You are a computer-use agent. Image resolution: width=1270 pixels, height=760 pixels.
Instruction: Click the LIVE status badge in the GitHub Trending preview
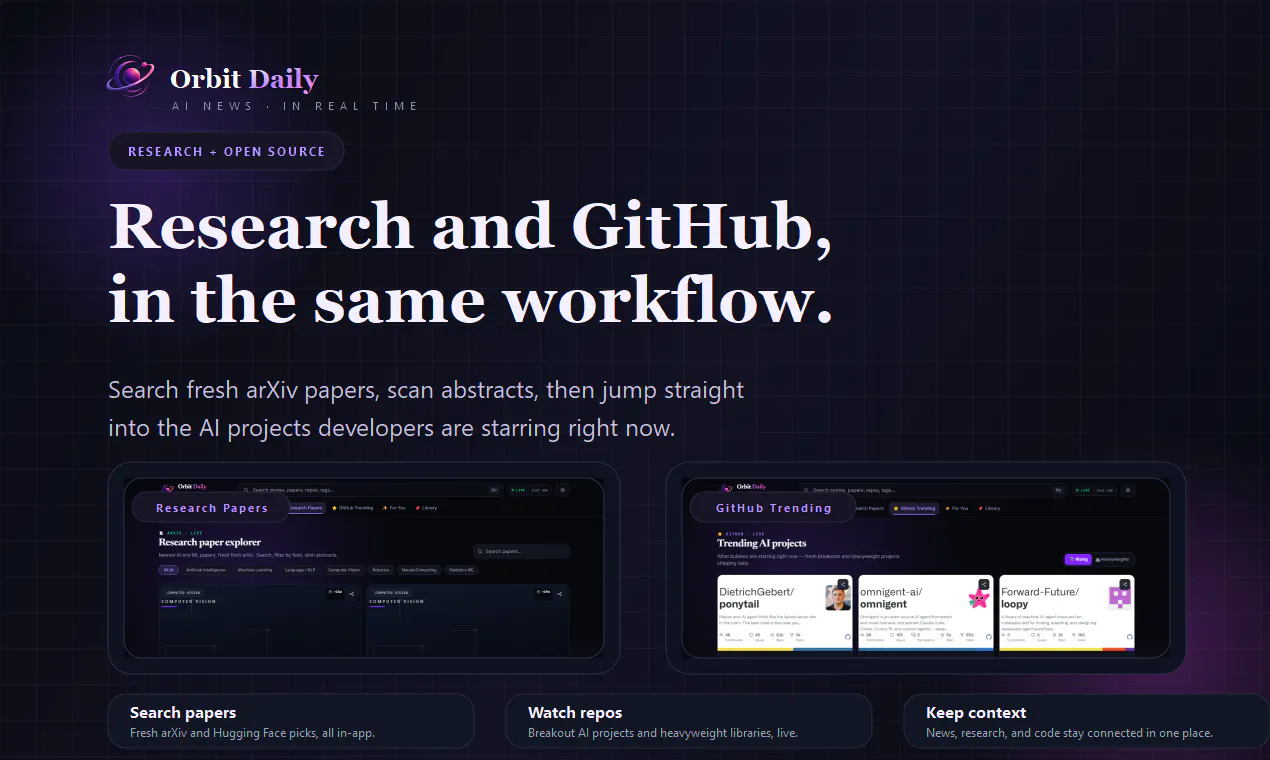point(1093,490)
